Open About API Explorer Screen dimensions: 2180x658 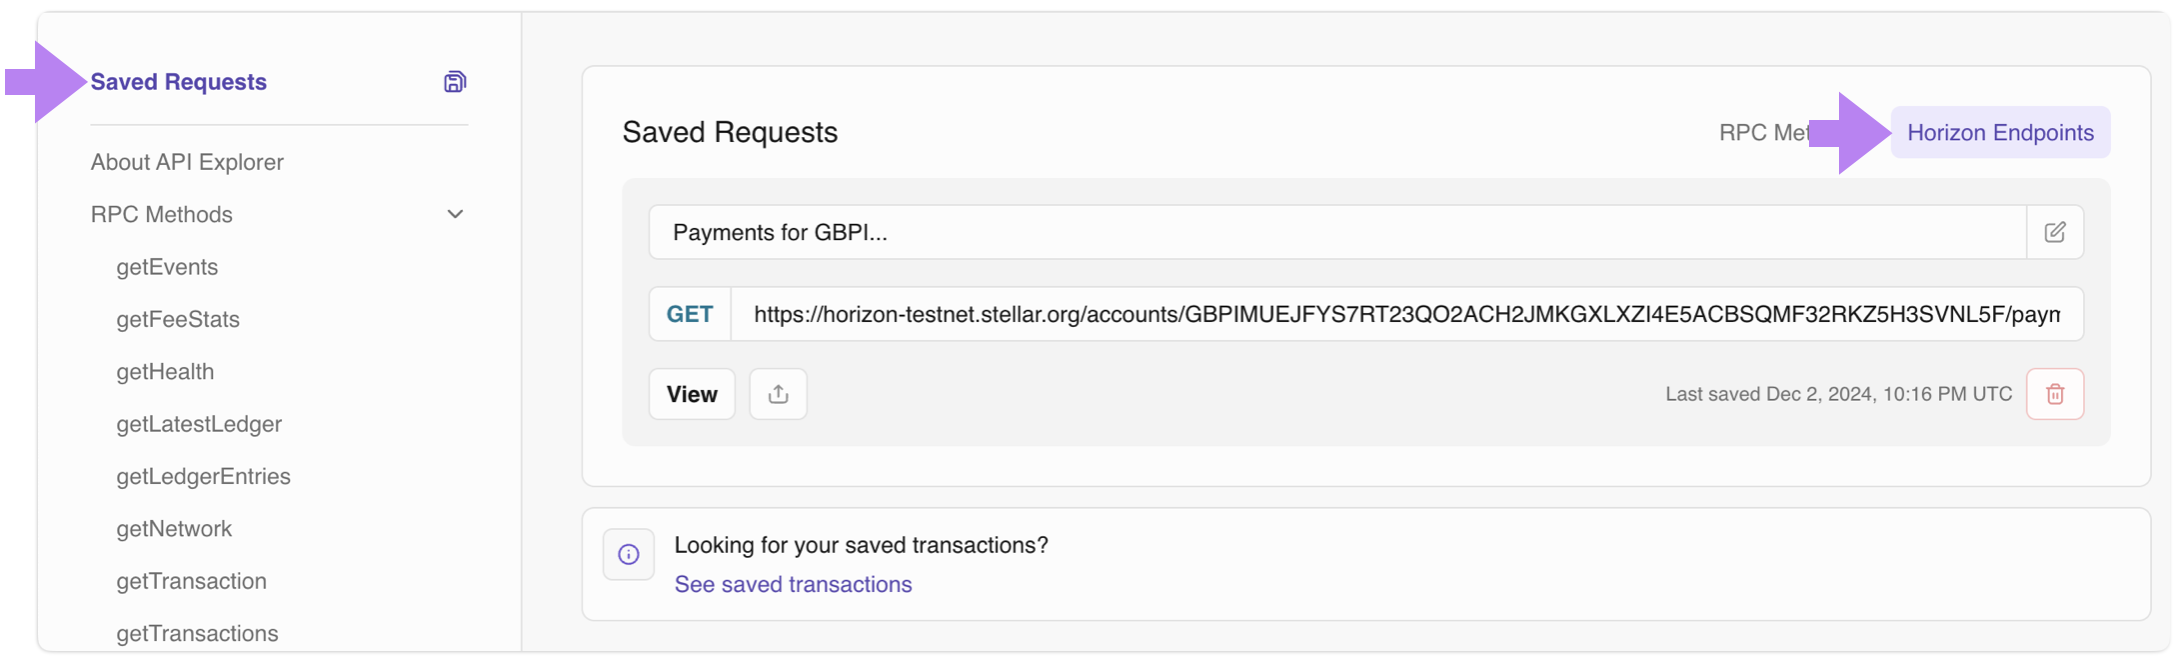click(x=187, y=162)
